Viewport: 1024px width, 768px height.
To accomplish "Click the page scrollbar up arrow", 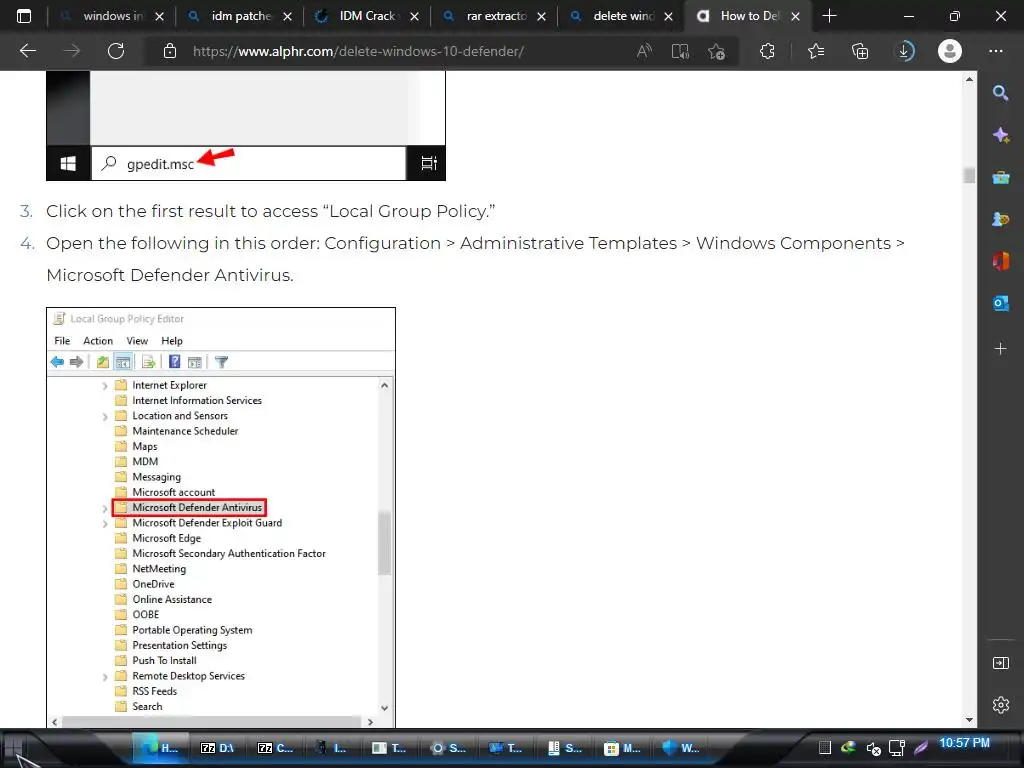I will pos(969,79).
